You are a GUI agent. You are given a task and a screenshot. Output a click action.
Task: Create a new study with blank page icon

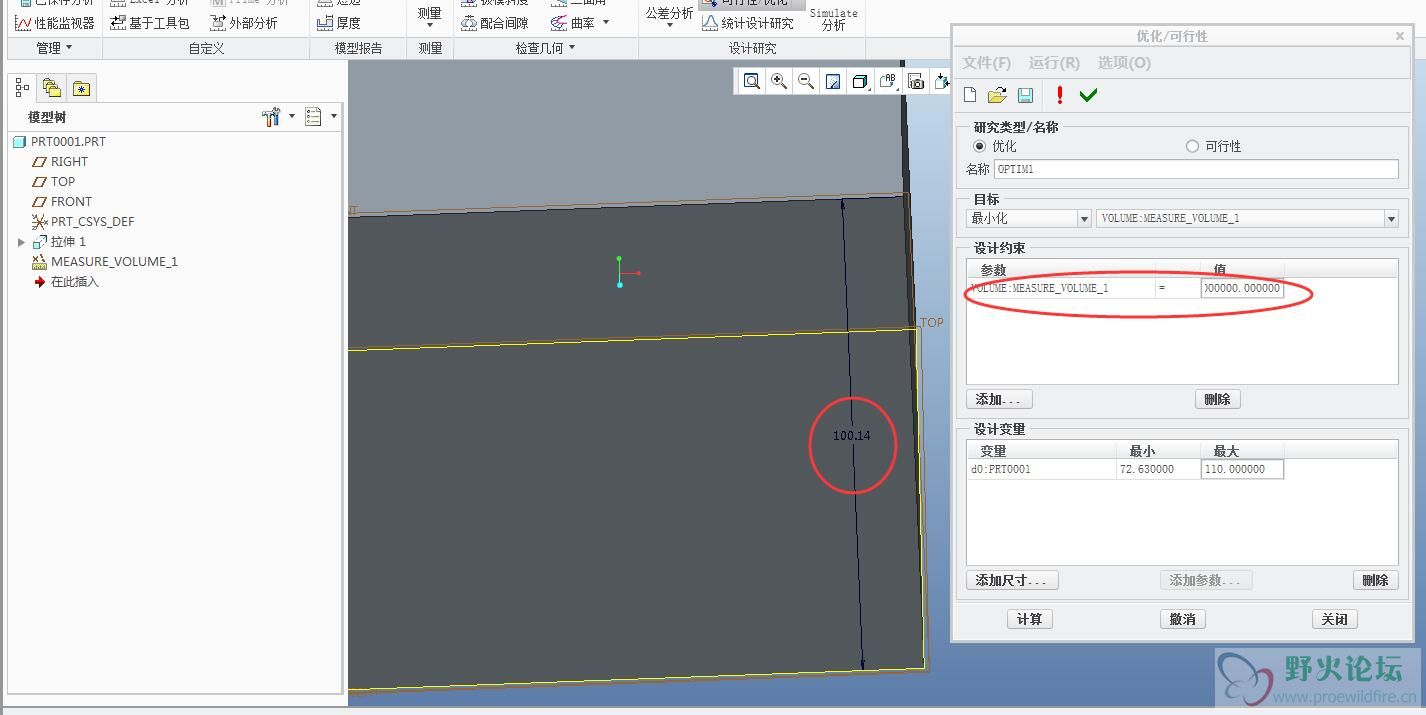[970, 95]
